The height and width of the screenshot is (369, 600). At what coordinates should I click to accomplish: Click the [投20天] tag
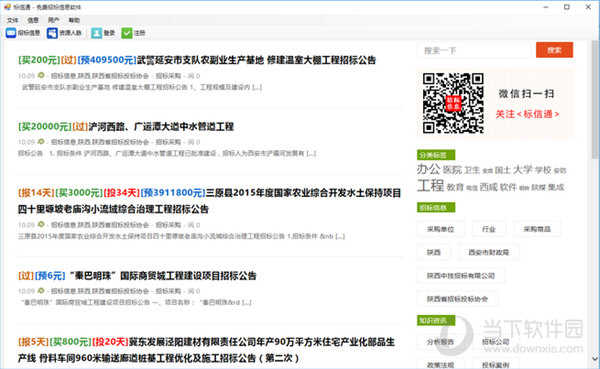click(110, 341)
